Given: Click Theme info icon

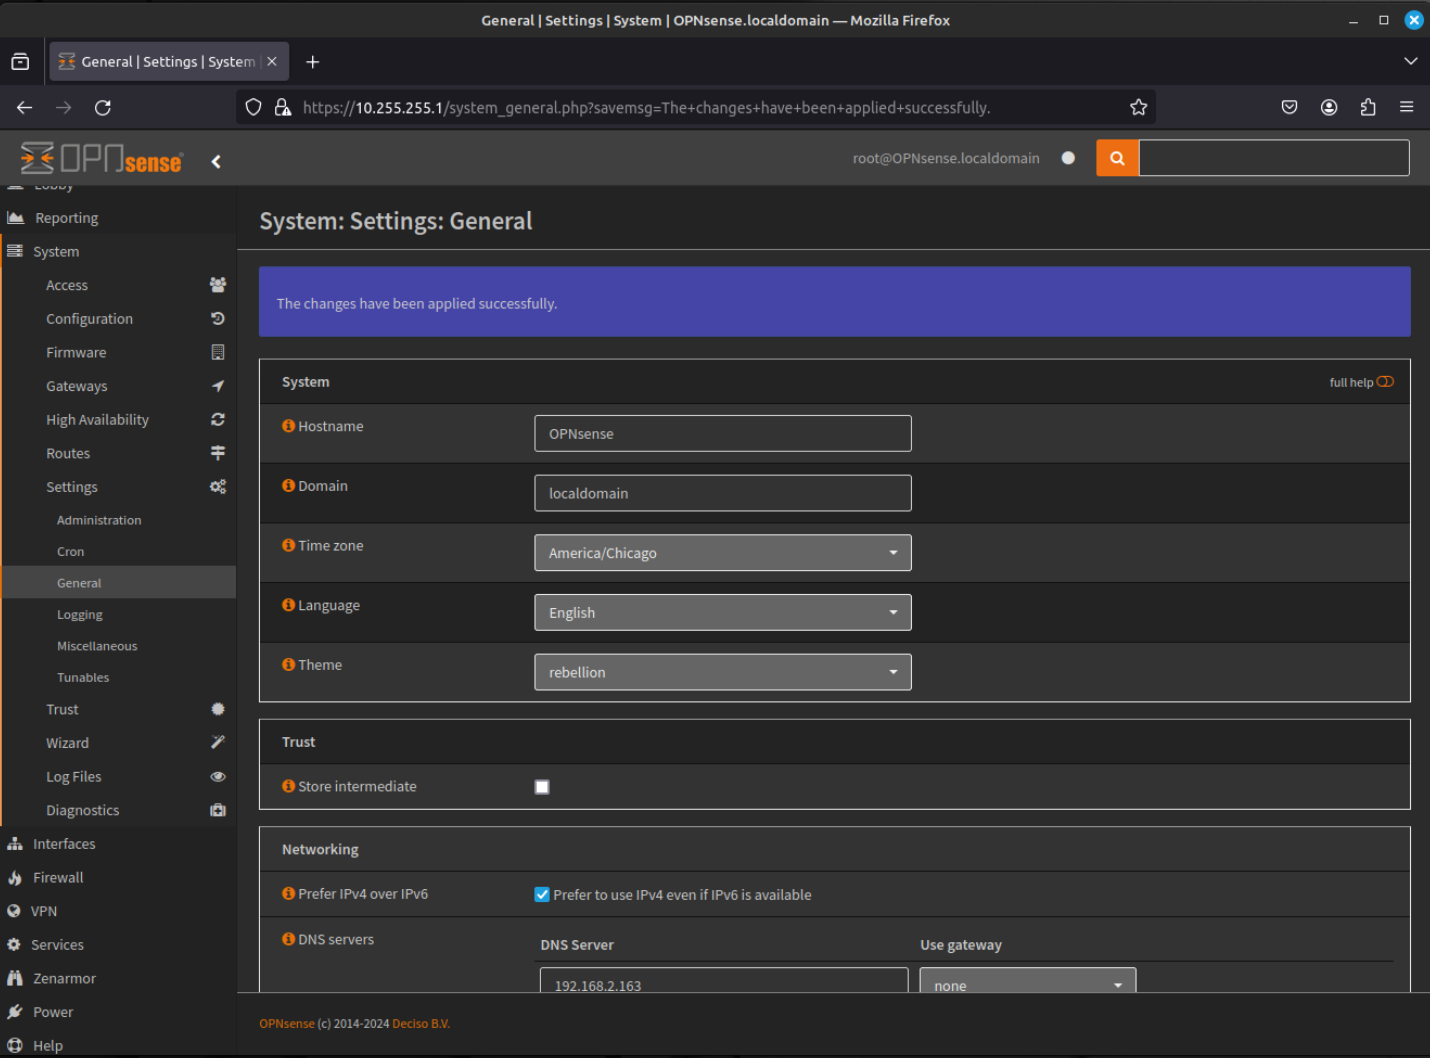Looking at the screenshot, I should click(289, 664).
